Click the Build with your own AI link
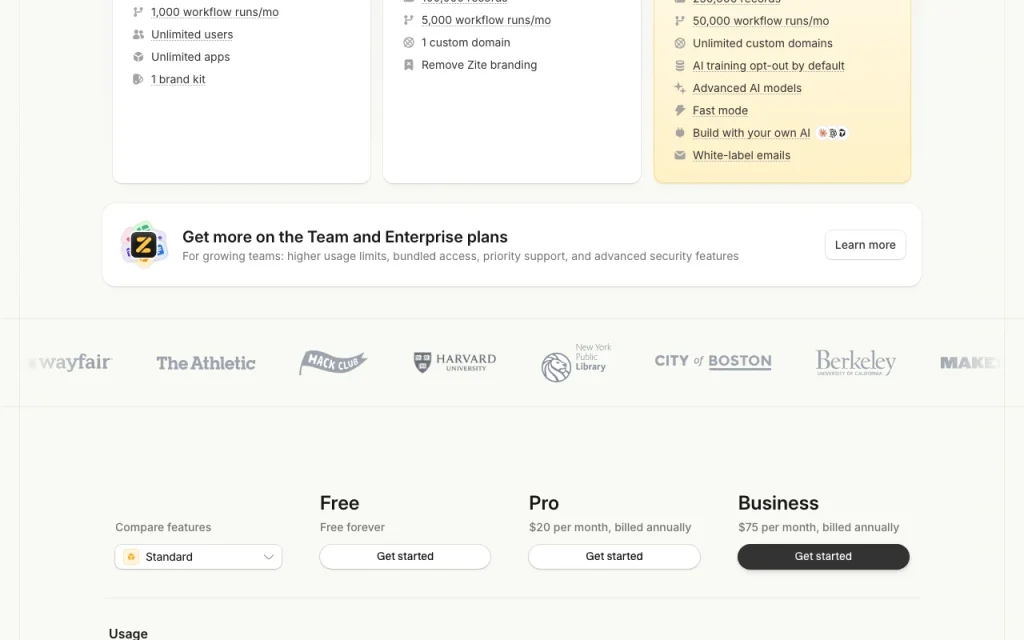 pyautogui.click(x=751, y=133)
